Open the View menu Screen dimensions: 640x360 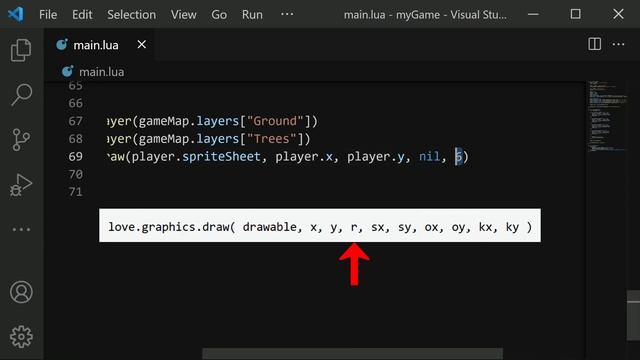pos(184,15)
